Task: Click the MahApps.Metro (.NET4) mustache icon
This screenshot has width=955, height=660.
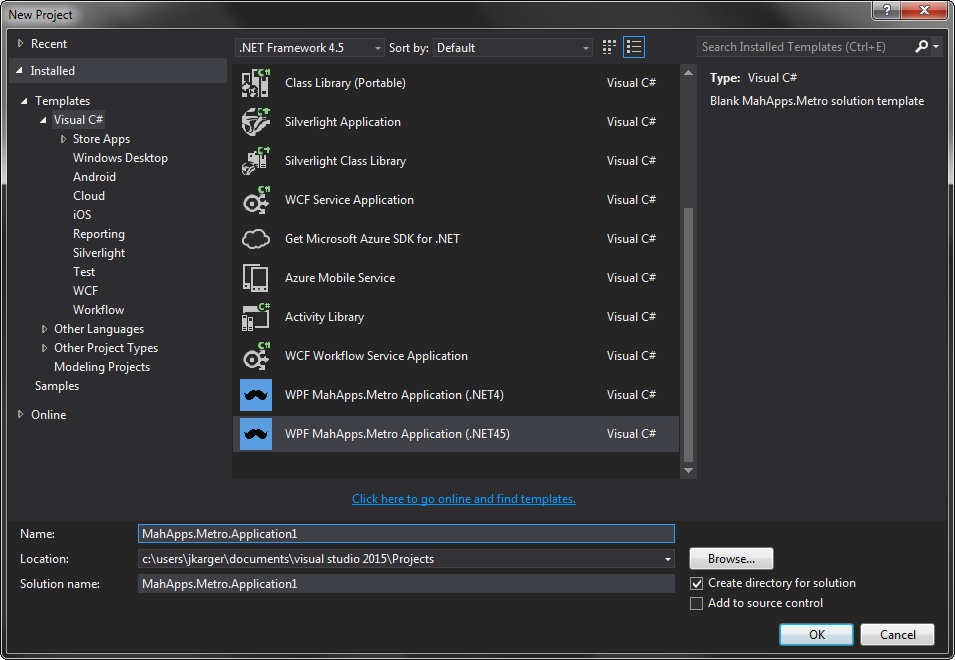Action: tap(256, 395)
